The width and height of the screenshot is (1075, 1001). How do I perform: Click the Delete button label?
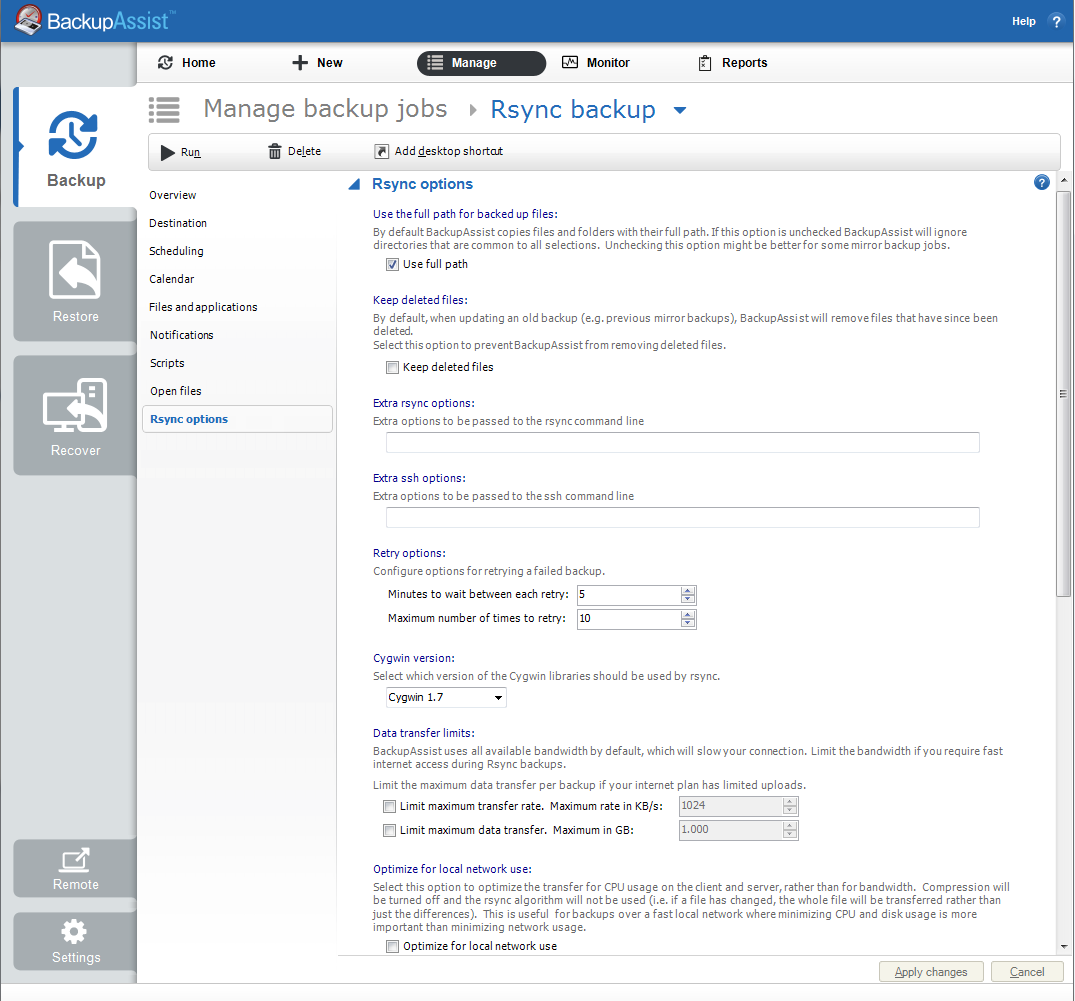[x=304, y=152]
